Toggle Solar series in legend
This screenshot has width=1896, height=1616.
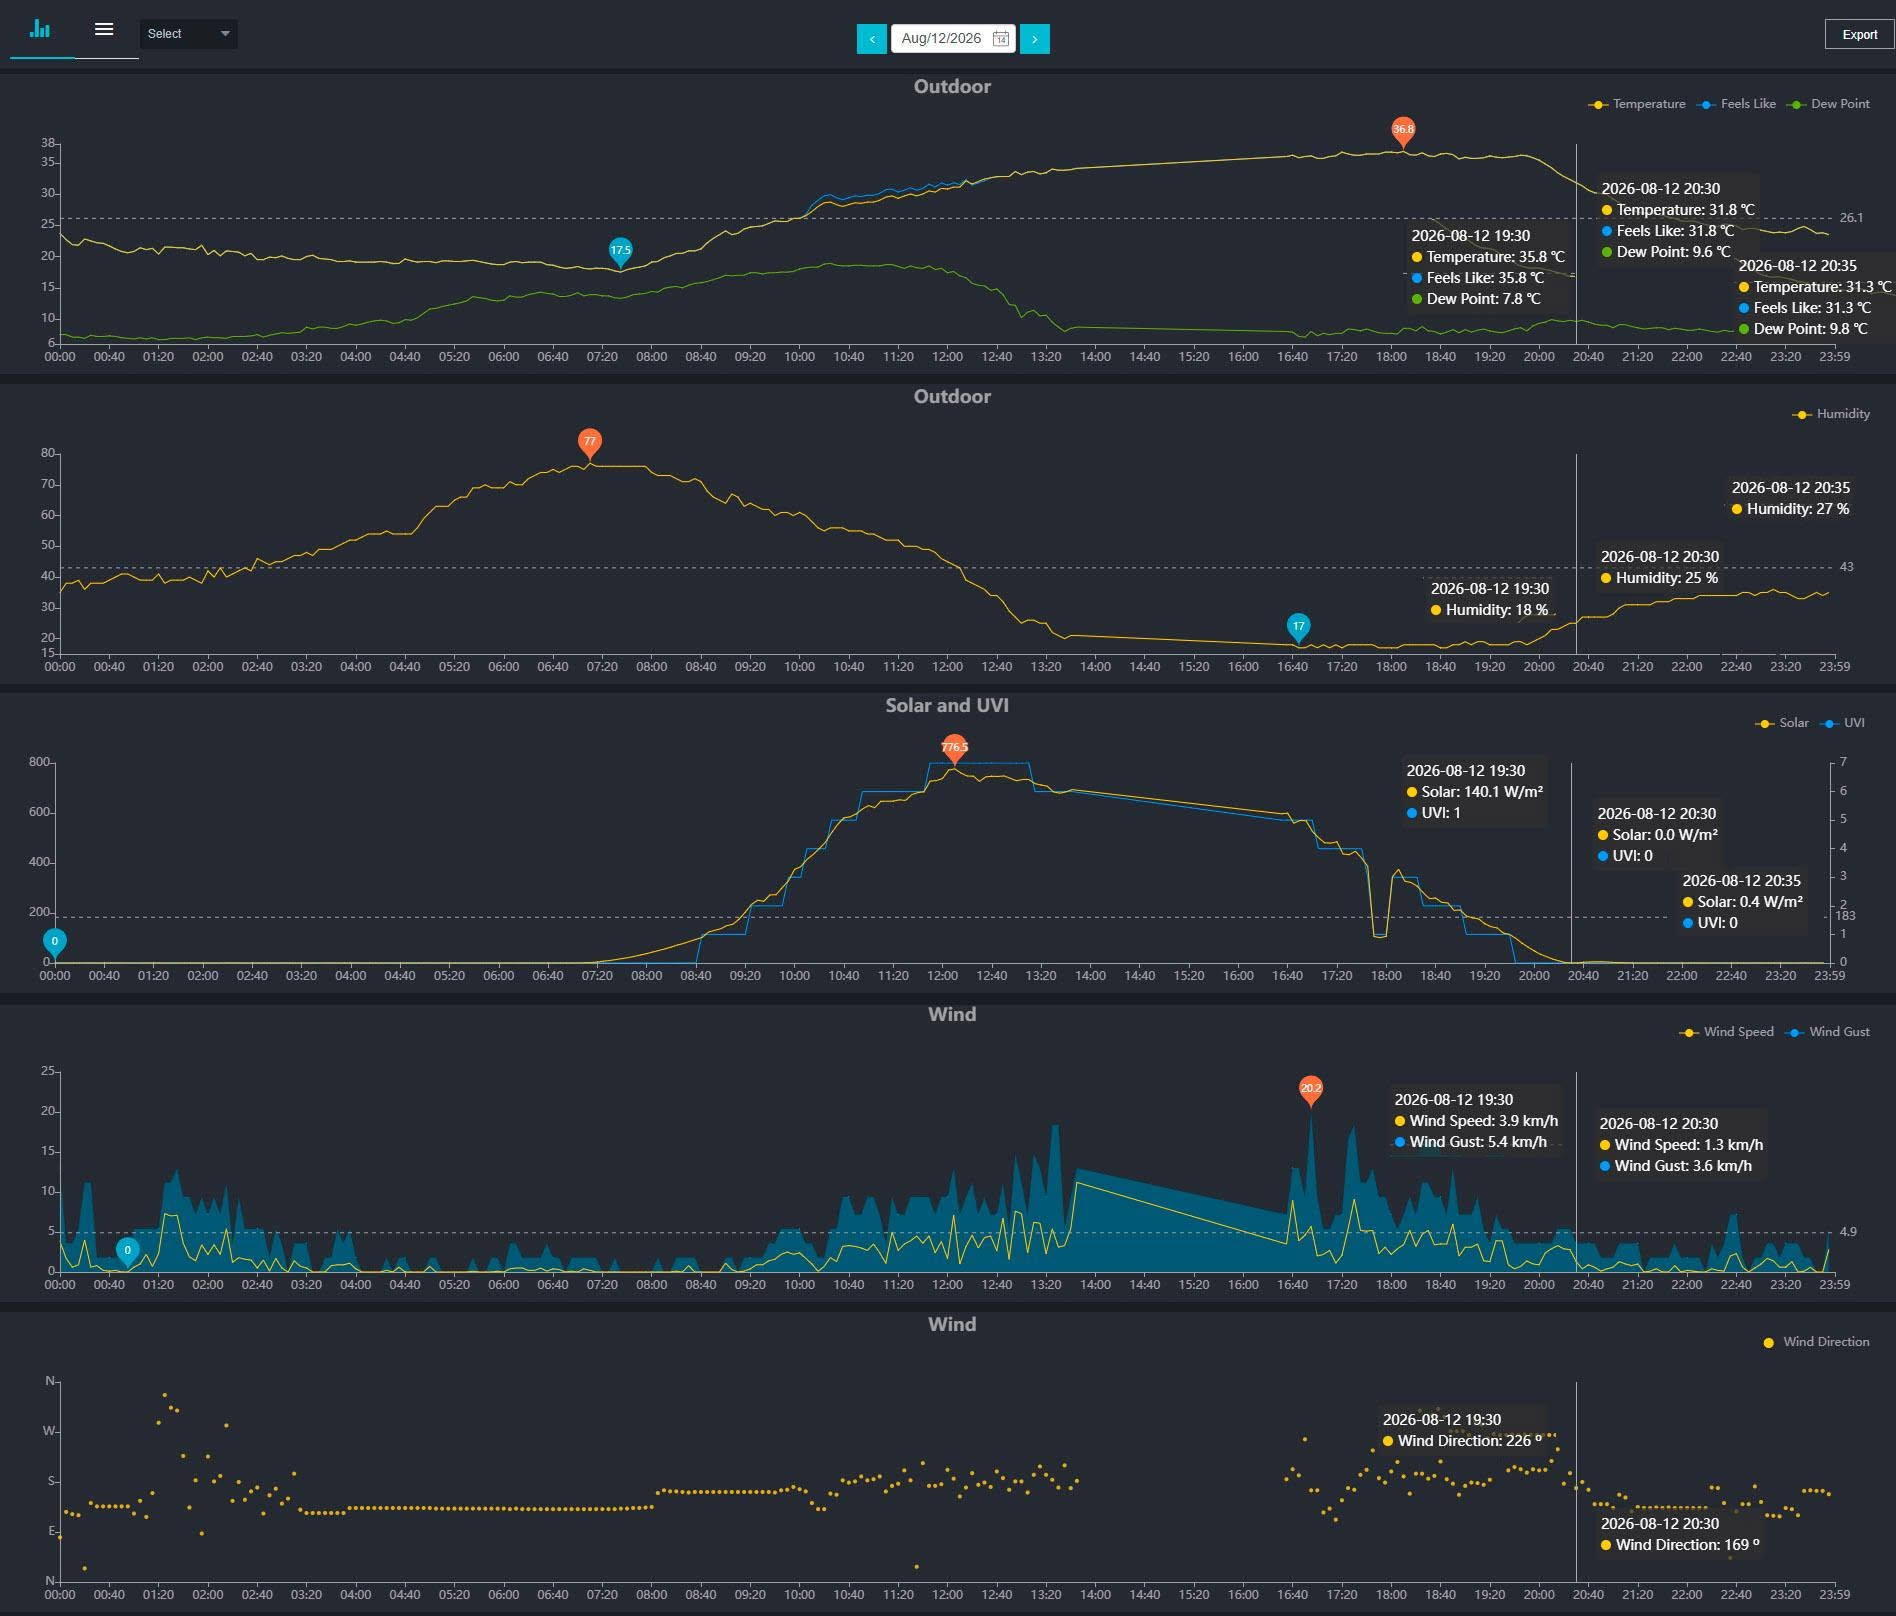(x=1782, y=723)
